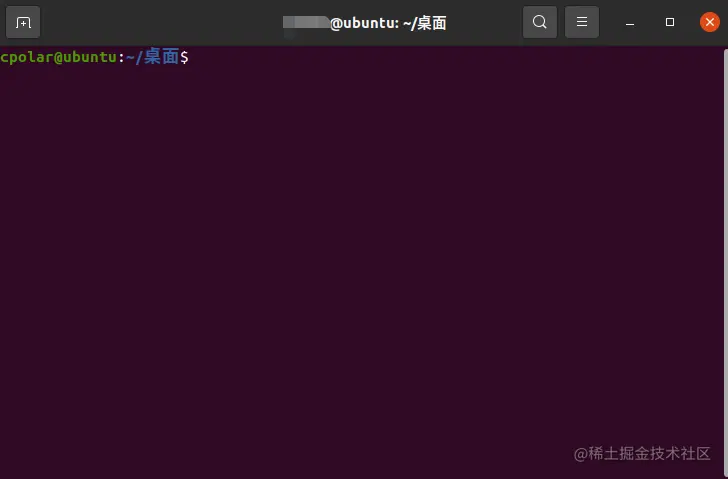
Task: Click the green ubuntu hostname in the prompt
Action: [90, 57]
